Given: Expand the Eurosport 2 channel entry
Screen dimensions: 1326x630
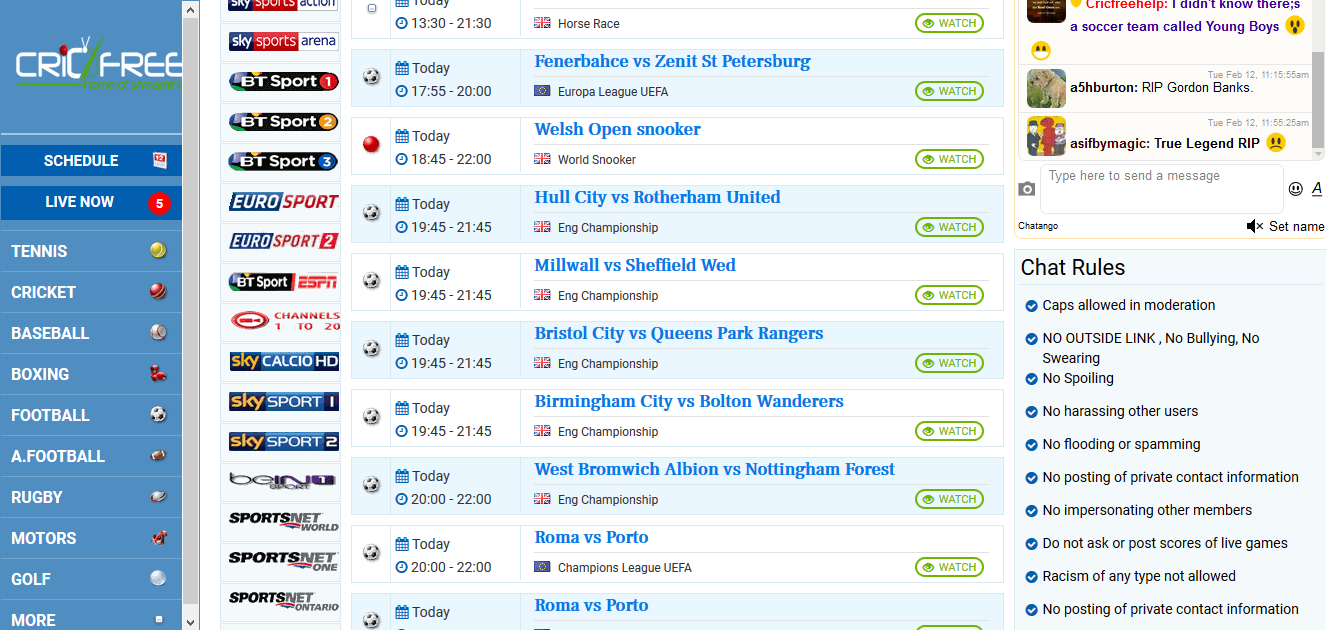Looking at the screenshot, I should click(x=281, y=240).
